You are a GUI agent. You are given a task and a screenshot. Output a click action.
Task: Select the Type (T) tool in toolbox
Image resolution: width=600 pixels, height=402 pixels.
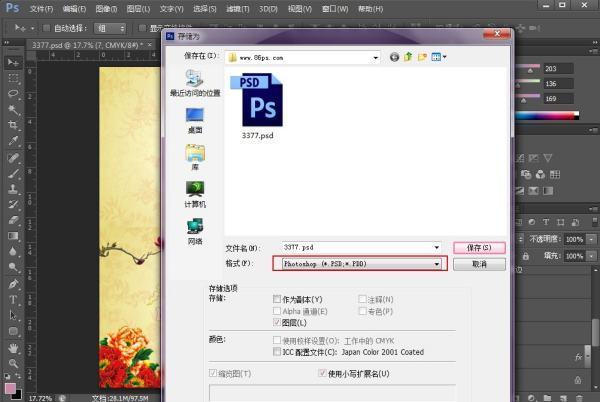(x=13, y=299)
